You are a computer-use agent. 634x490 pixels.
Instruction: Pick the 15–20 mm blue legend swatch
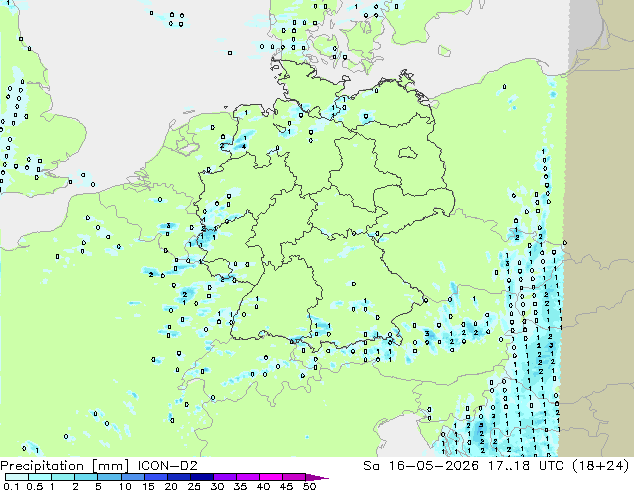point(155,477)
